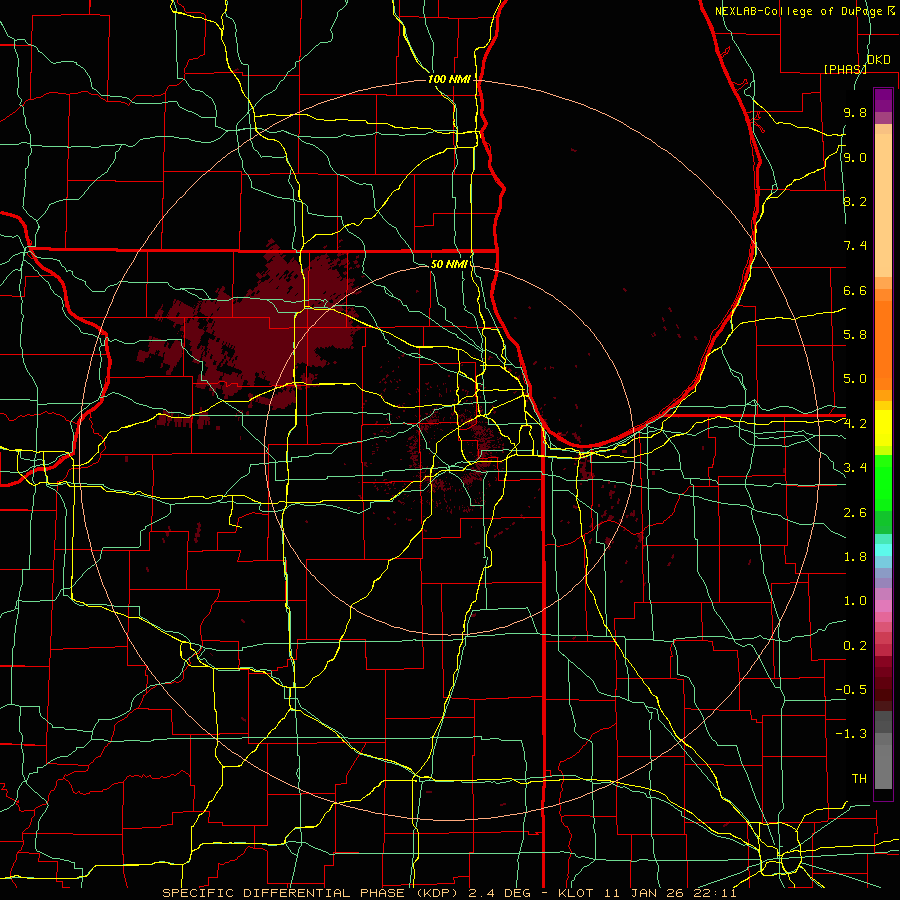The width and height of the screenshot is (900, 900).
Task: Click the NEXLAB logo mark after DuPage
Action: coord(891,11)
